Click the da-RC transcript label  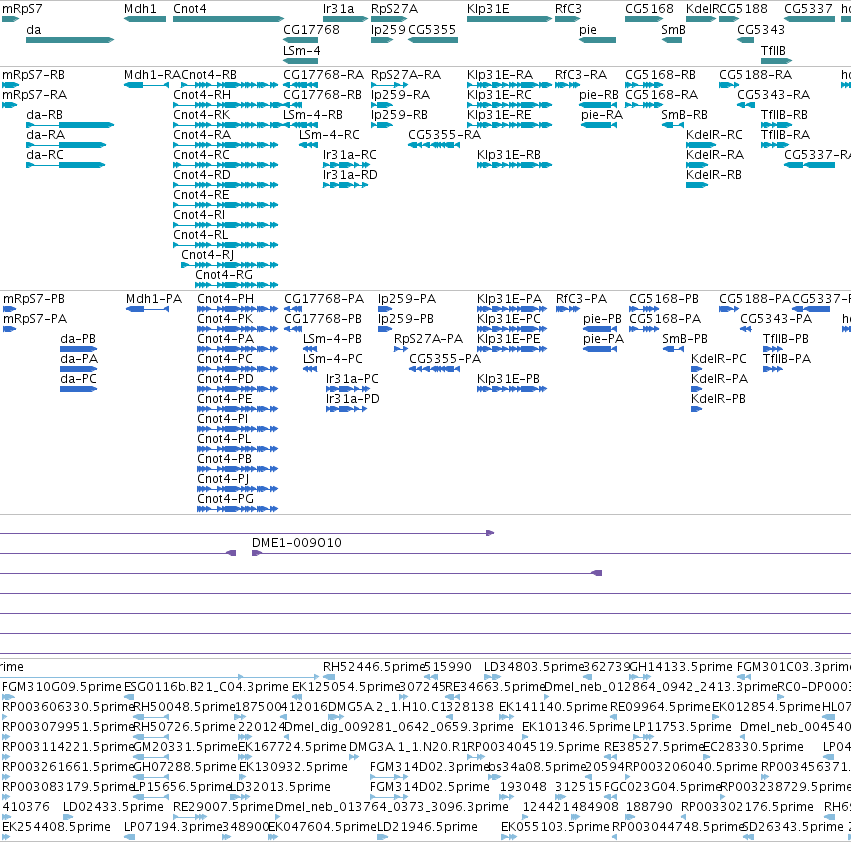click(45, 155)
